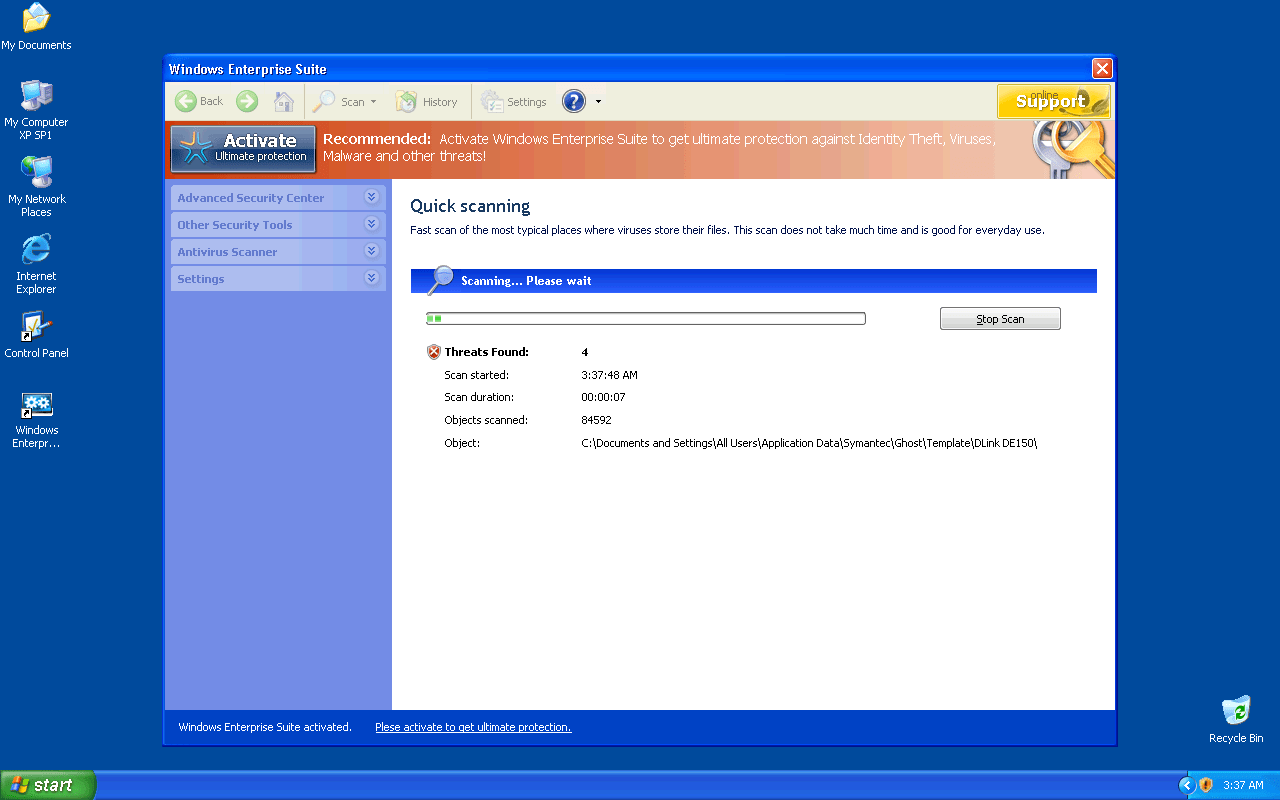Click the security shield tray icon

click(x=1206, y=785)
